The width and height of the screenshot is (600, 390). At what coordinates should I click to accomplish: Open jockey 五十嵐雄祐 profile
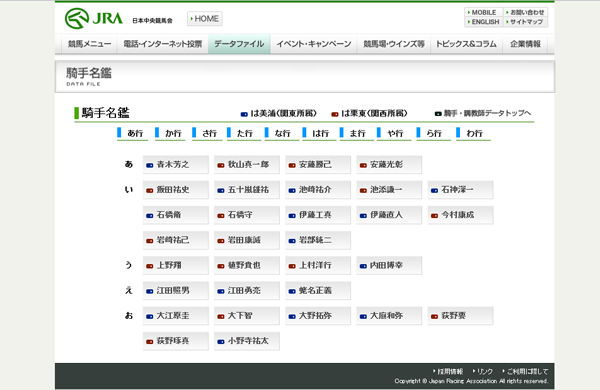tap(247, 190)
